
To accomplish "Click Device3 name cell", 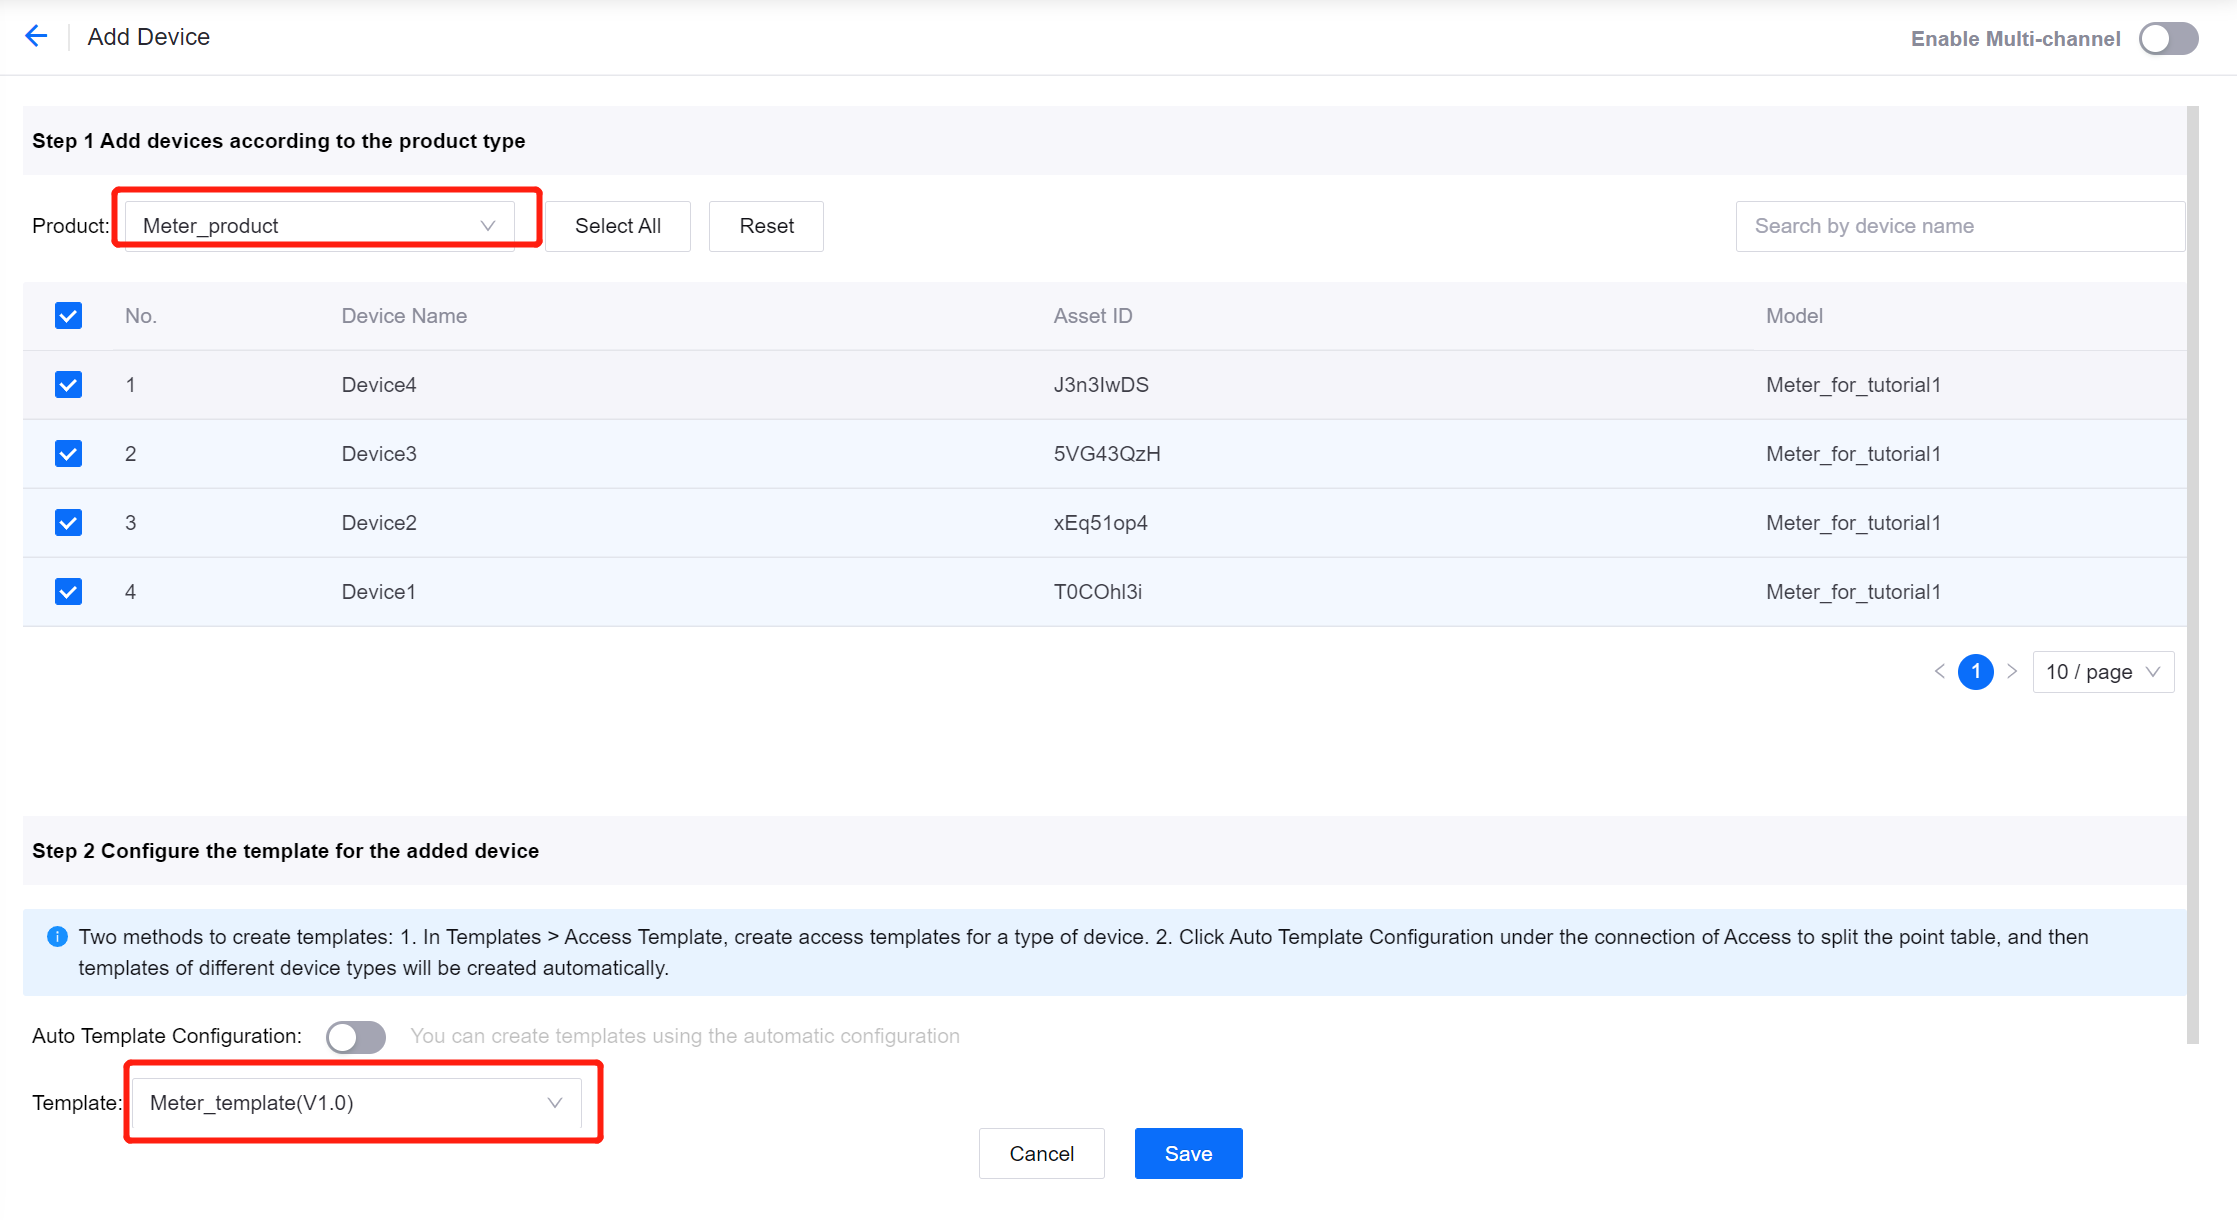I will (379, 454).
